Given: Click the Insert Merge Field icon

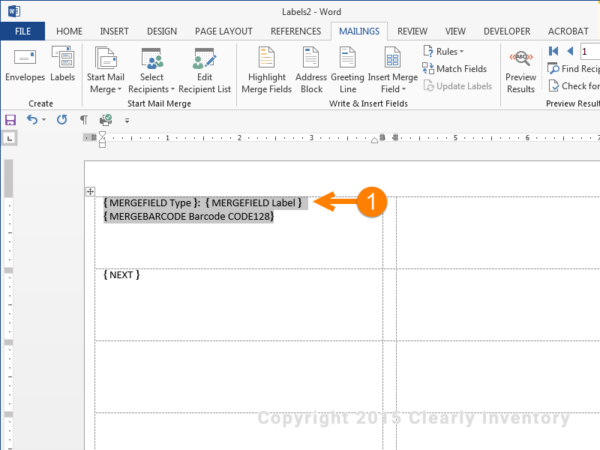Looking at the screenshot, I should (393, 57).
